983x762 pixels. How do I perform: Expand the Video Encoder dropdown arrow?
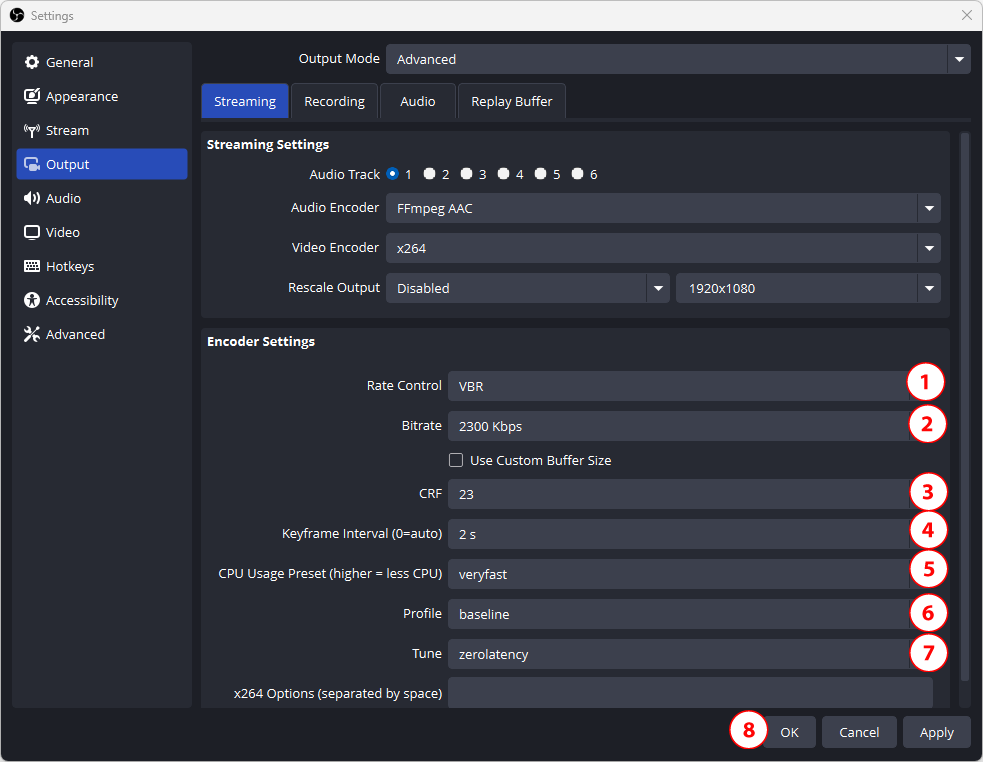pyautogui.click(x=929, y=248)
